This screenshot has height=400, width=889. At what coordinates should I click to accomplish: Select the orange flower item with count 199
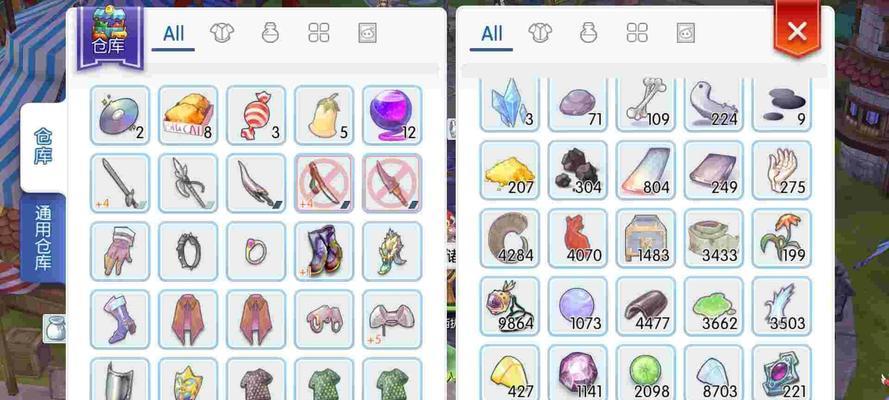point(781,238)
